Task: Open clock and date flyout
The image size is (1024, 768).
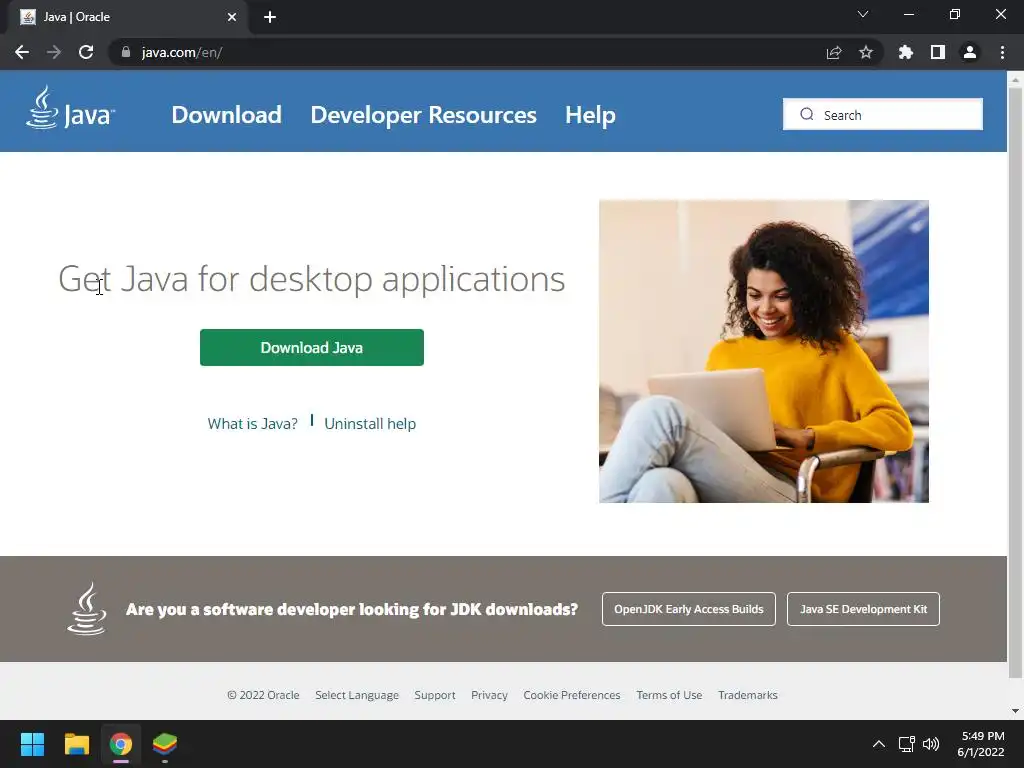Action: click(982, 744)
